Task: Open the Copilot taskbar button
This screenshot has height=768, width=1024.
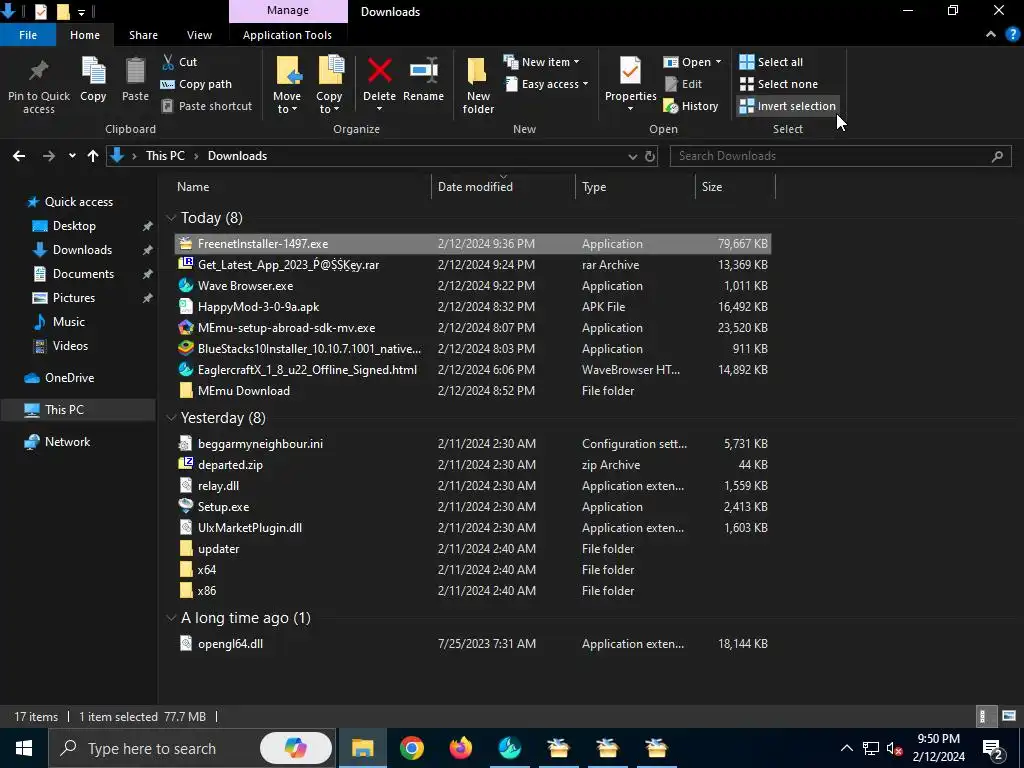Action: [x=295, y=748]
